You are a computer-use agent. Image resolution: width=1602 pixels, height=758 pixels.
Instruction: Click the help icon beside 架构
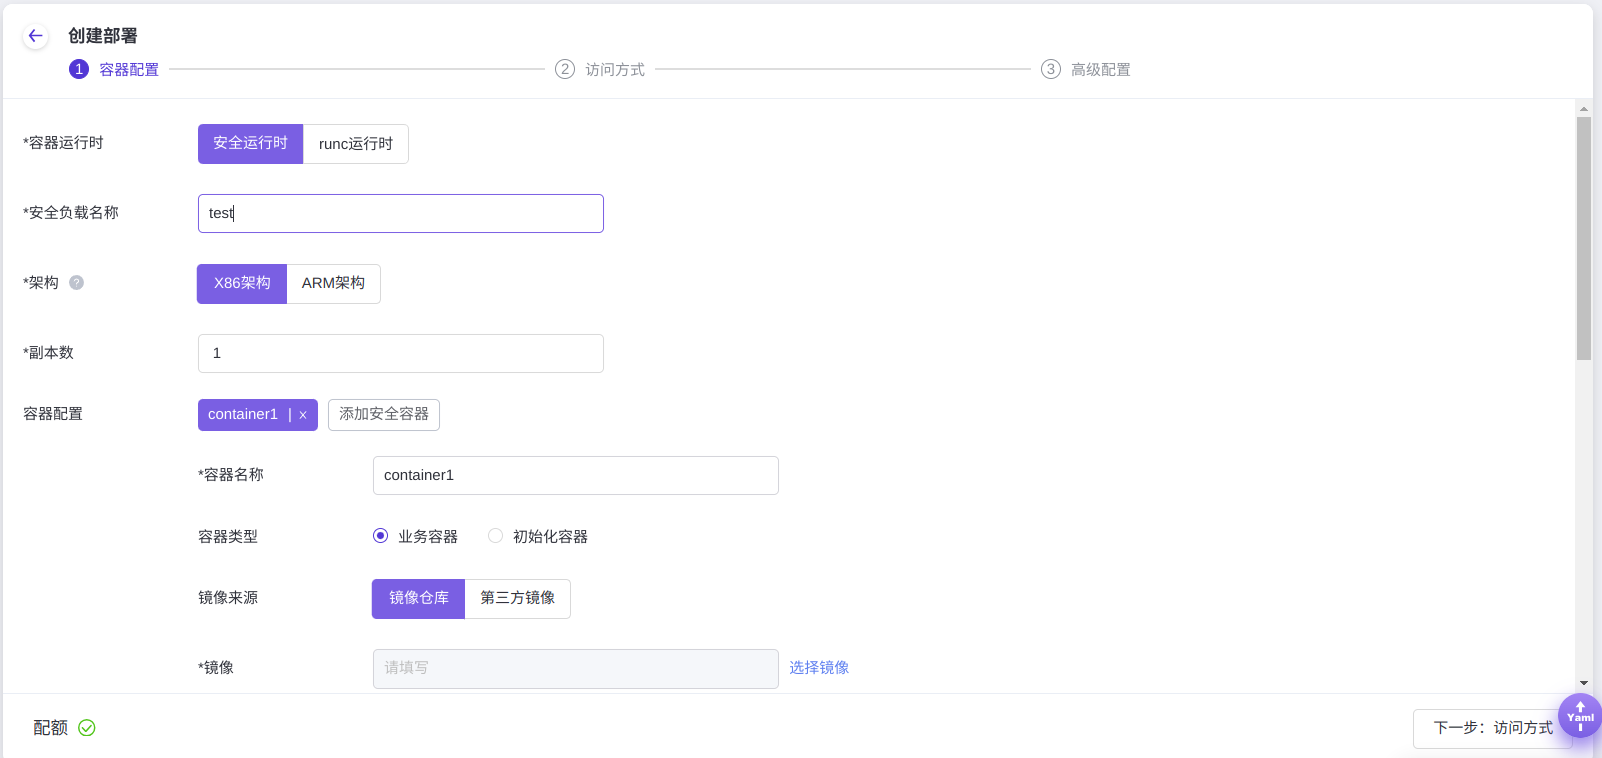tap(76, 283)
